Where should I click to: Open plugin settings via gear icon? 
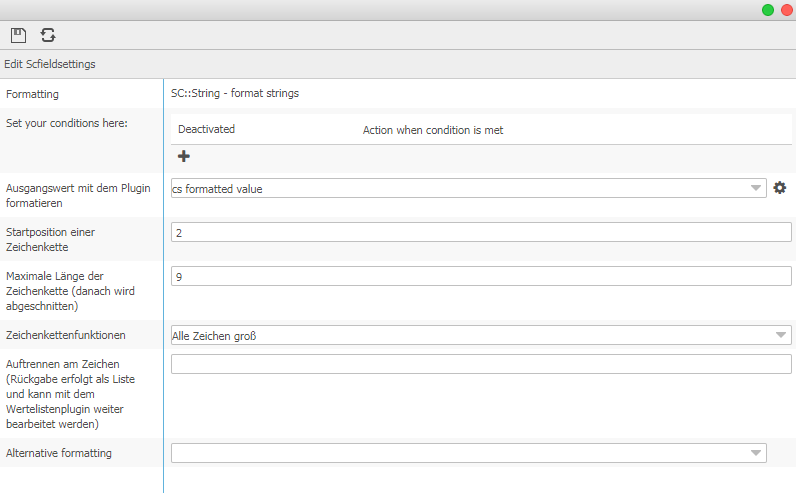(780, 188)
